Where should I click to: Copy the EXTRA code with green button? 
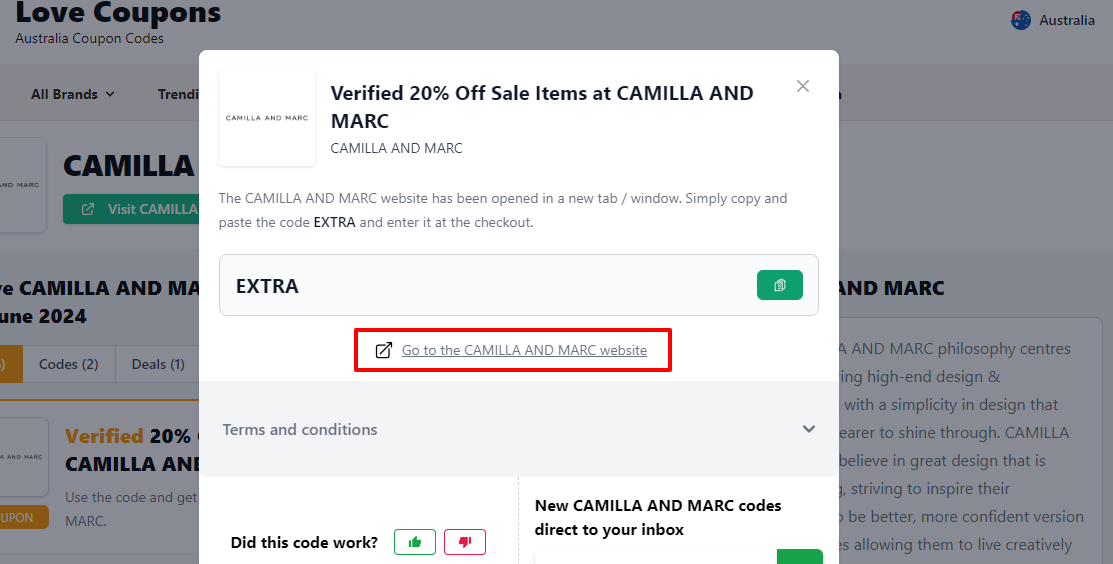(780, 285)
